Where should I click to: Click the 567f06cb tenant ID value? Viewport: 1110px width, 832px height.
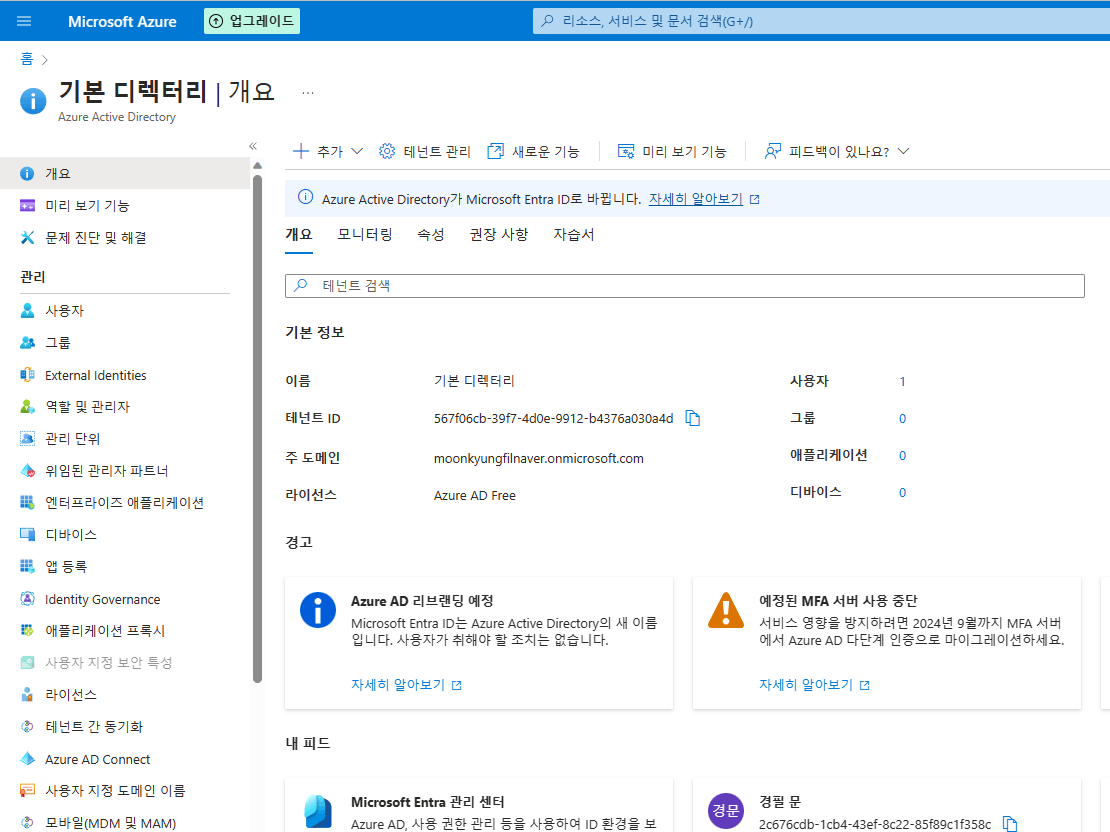pyautogui.click(x=554, y=418)
